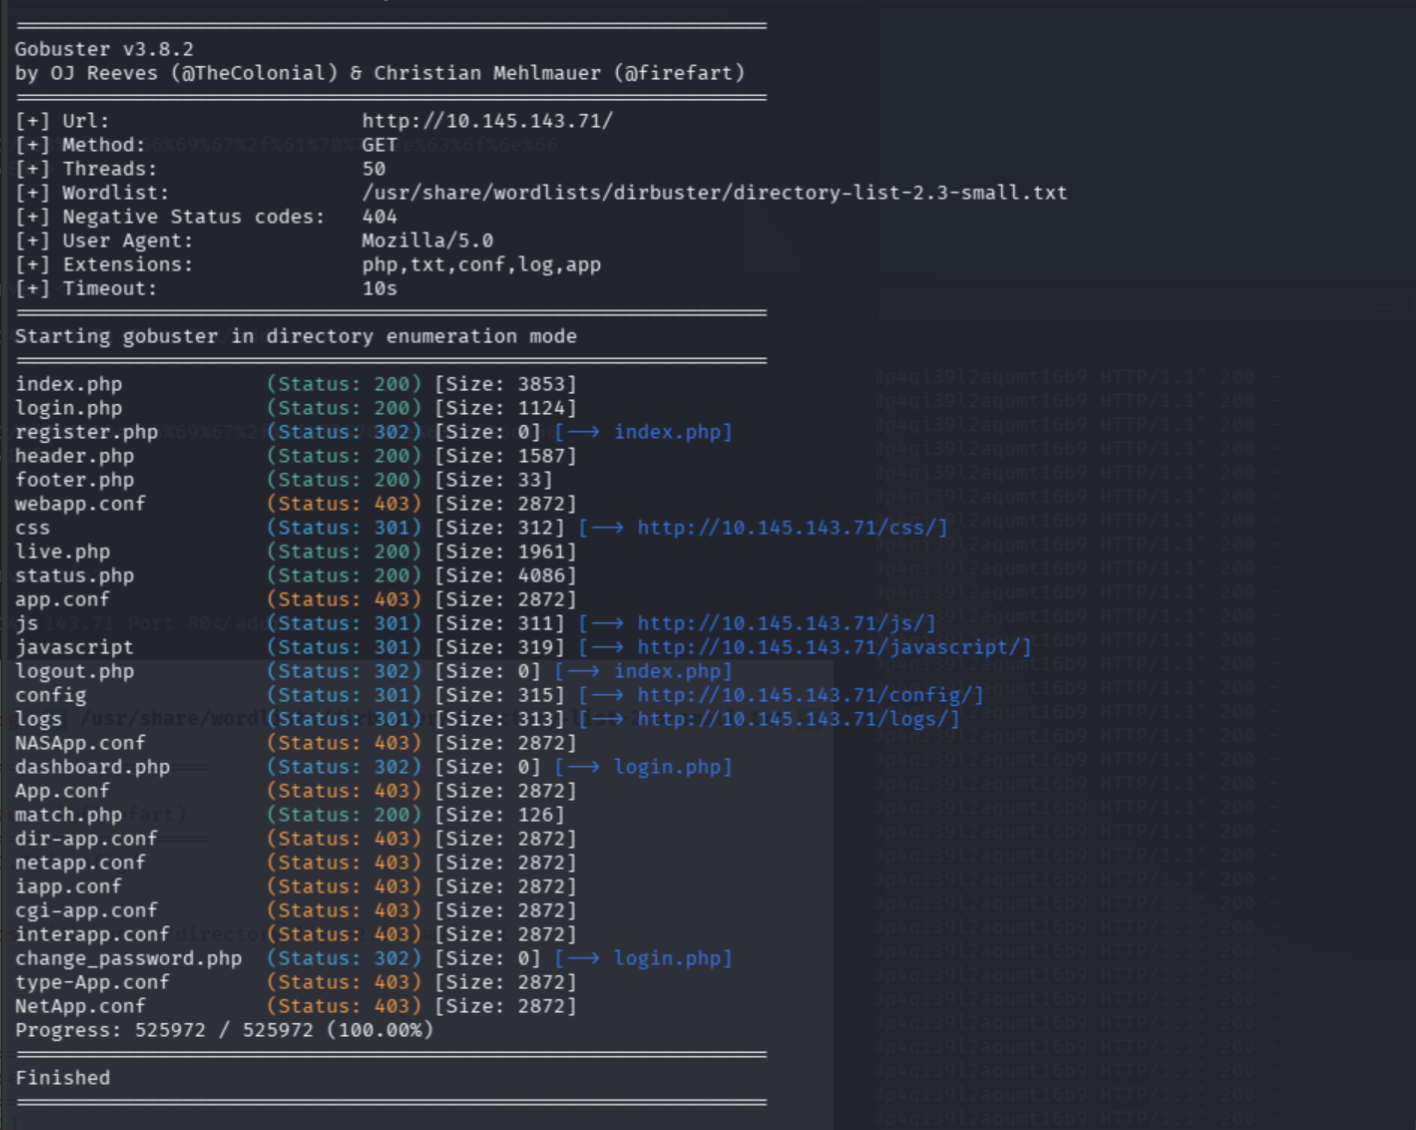
Task: Click the target URL http://10.145.143.71/
Action: 487,121
